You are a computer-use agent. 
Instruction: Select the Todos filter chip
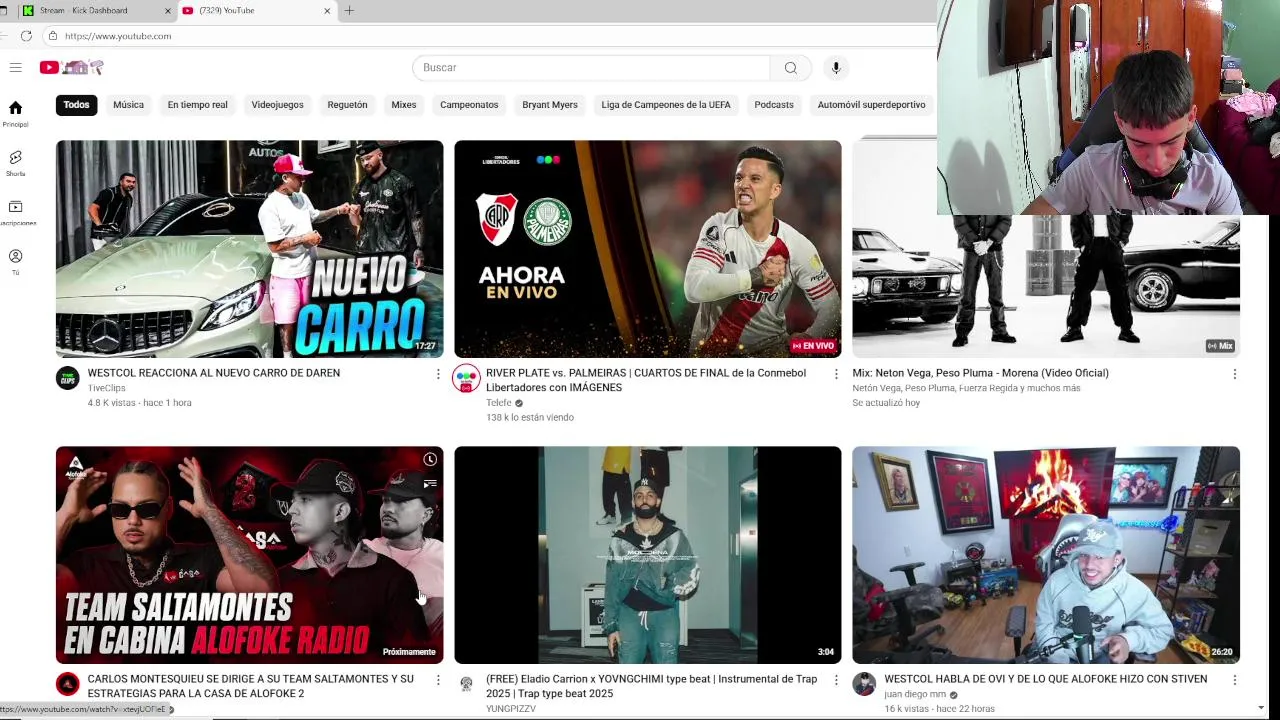(x=76, y=105)
